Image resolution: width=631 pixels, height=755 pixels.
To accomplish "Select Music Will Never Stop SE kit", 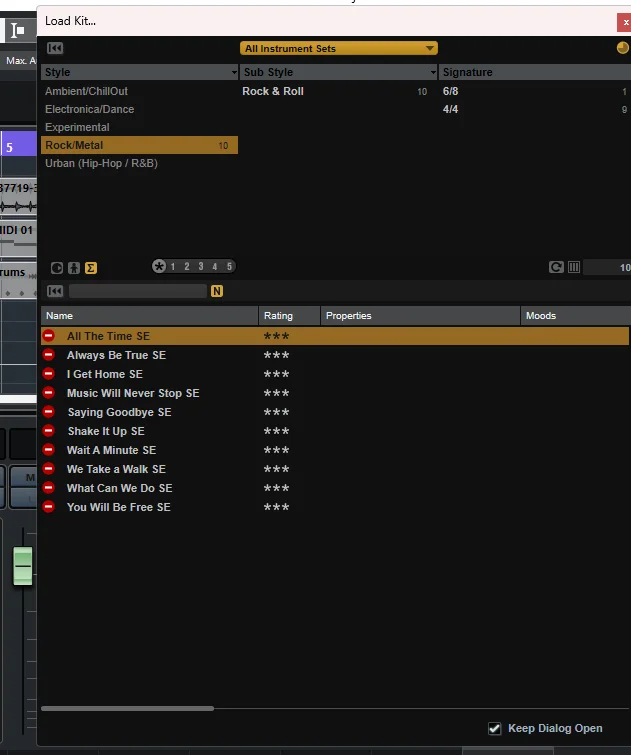I will point(335,393).
